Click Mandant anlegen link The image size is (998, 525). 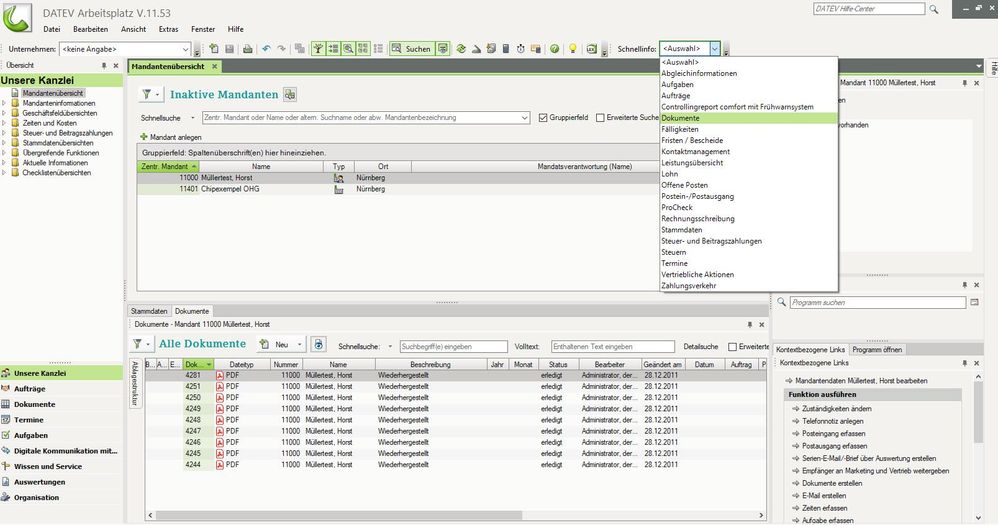(175, 136)
